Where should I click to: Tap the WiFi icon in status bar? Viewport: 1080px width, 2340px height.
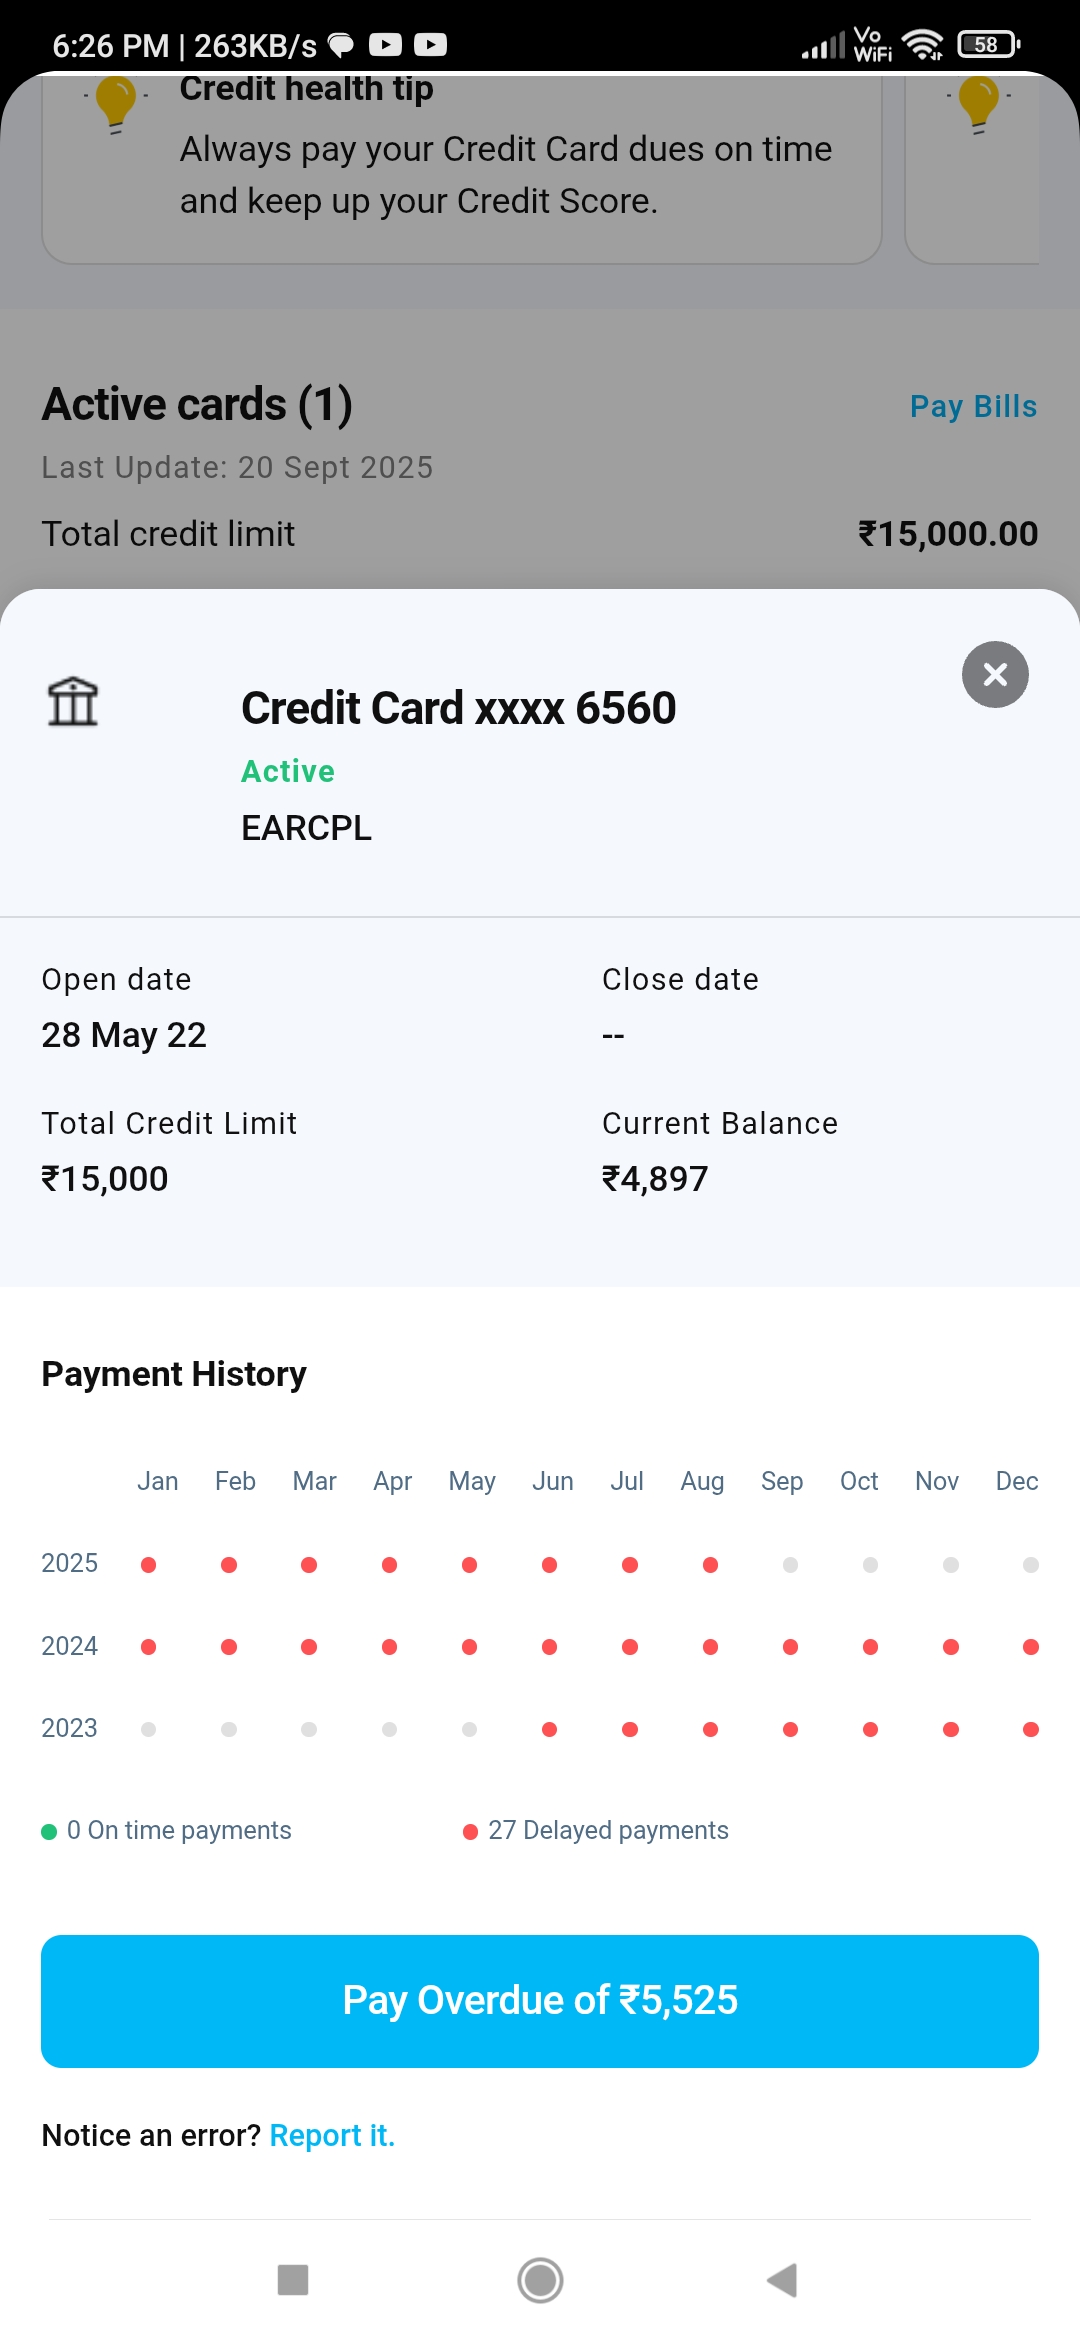(x=921, y=44)
